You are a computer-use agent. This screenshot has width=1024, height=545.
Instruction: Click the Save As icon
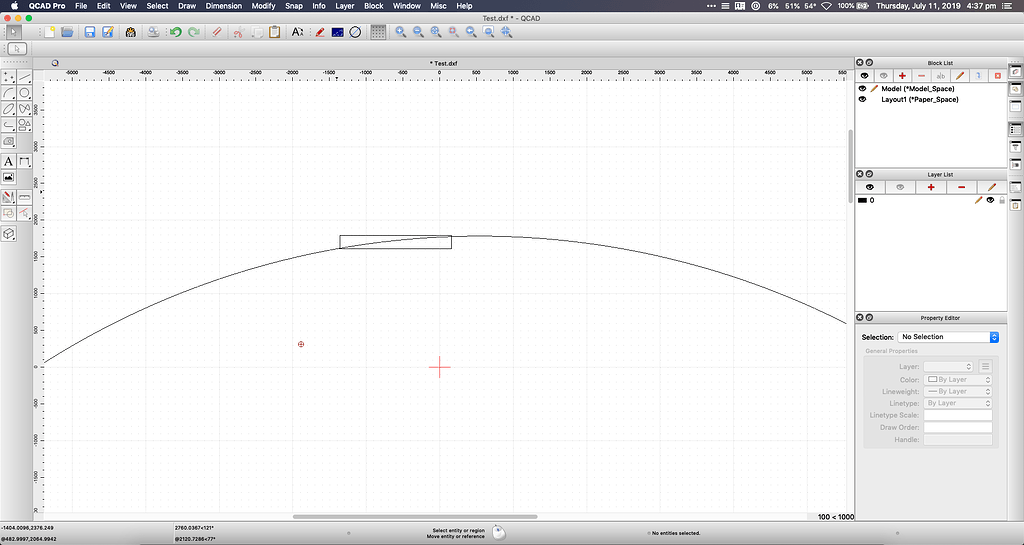pos(108,32)
